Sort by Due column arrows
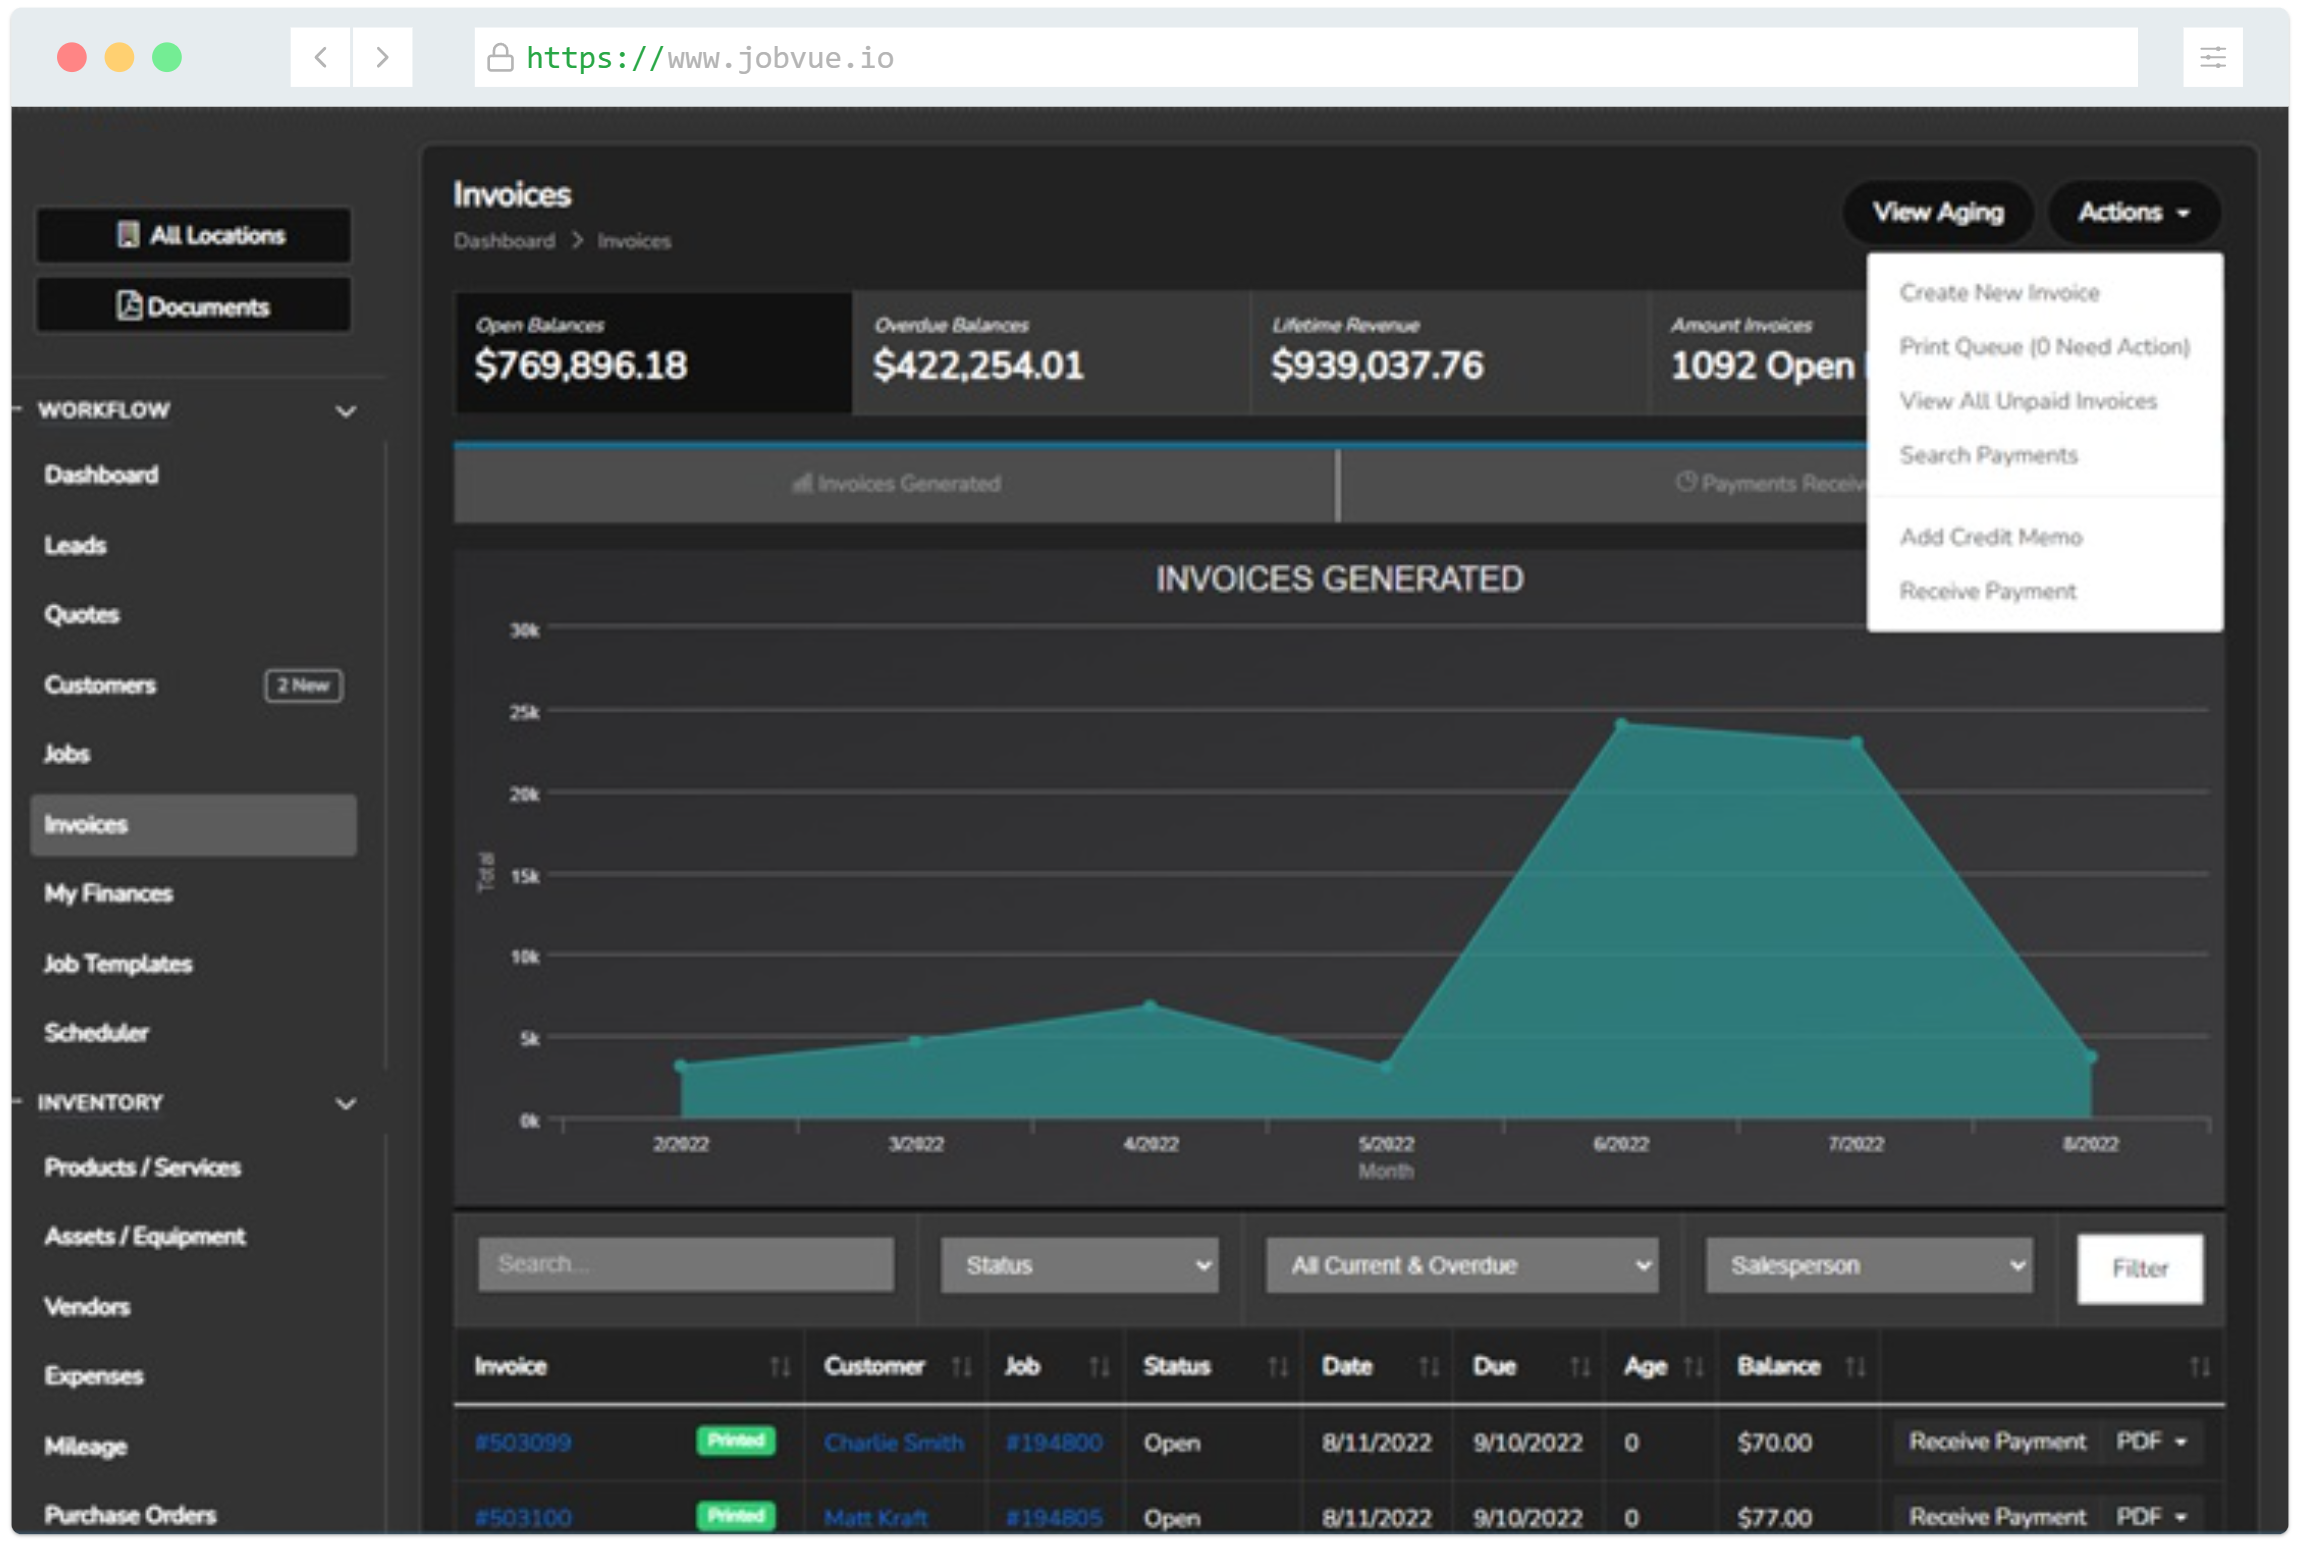Image resolution: width=2300 pixels, height=1542 pixels. (1580, 1367)
